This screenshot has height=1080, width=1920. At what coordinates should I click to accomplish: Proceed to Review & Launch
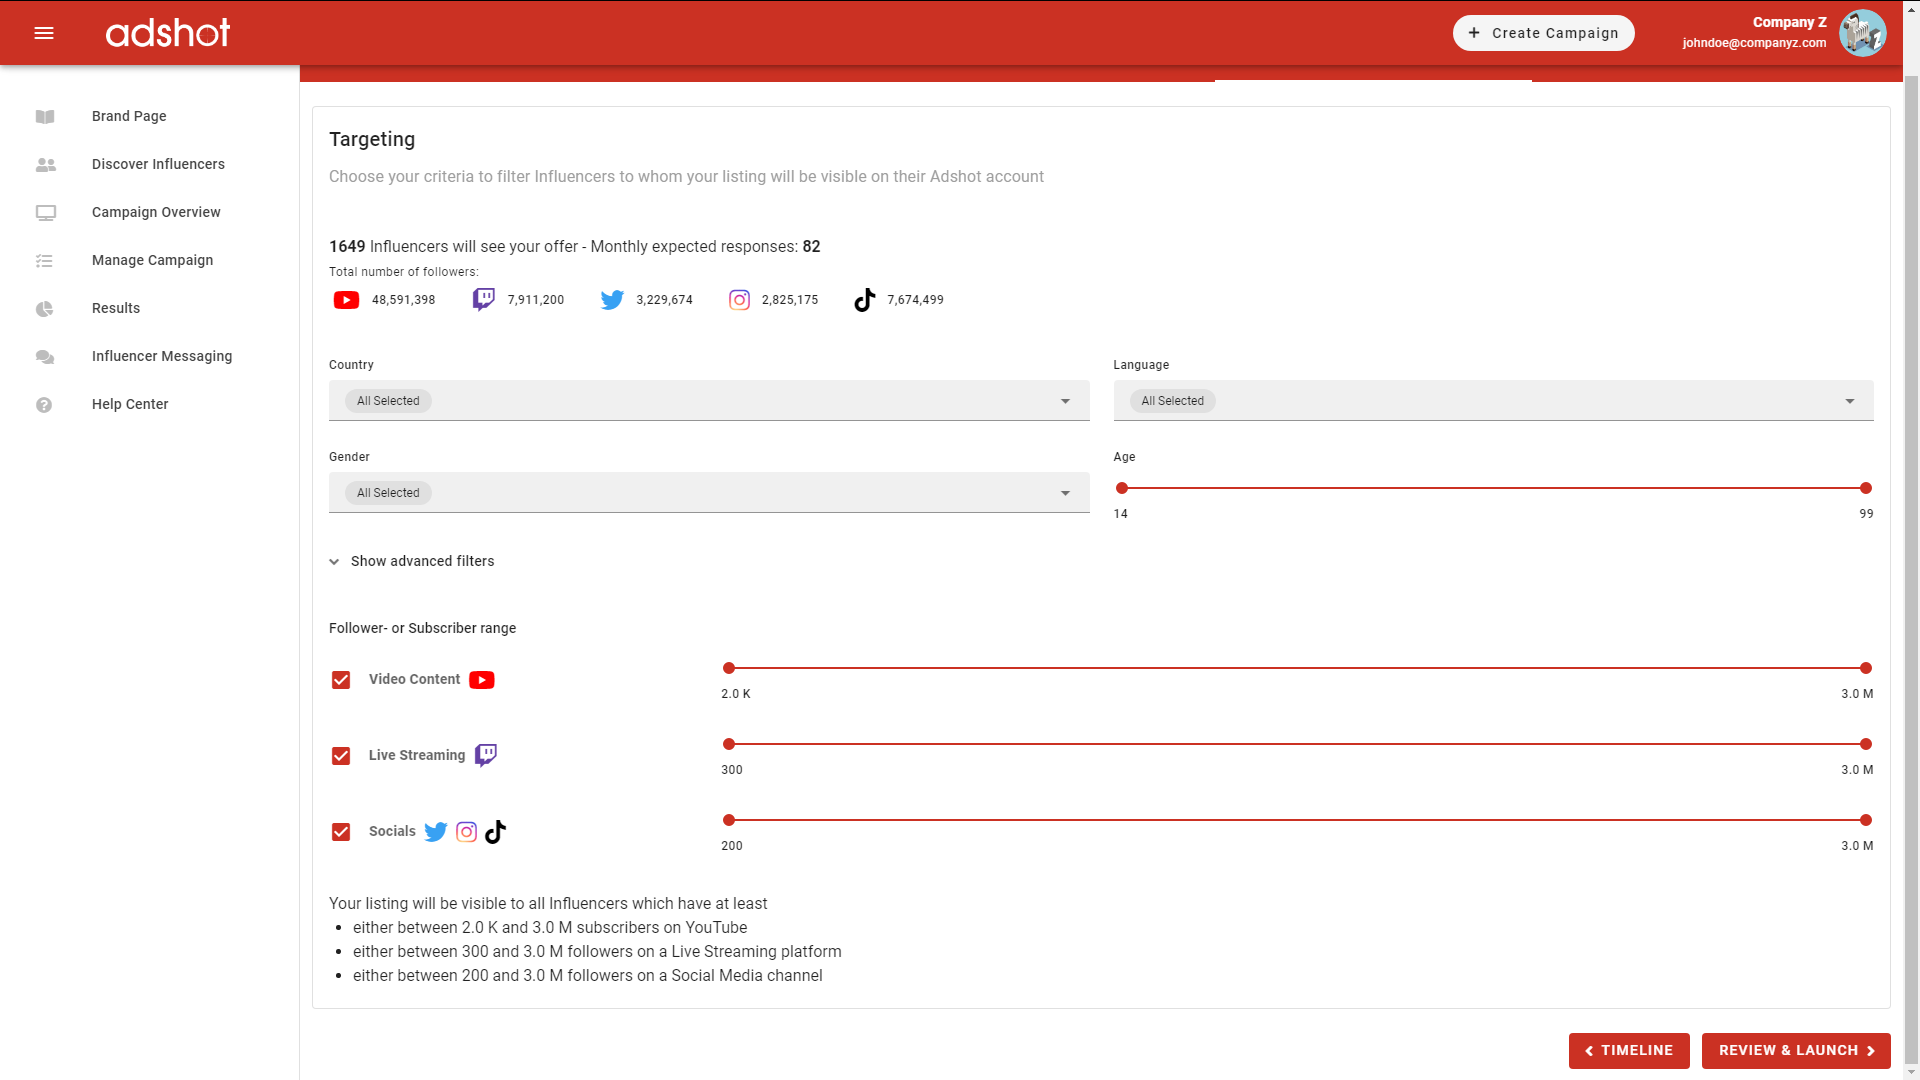(1796, 1050)
